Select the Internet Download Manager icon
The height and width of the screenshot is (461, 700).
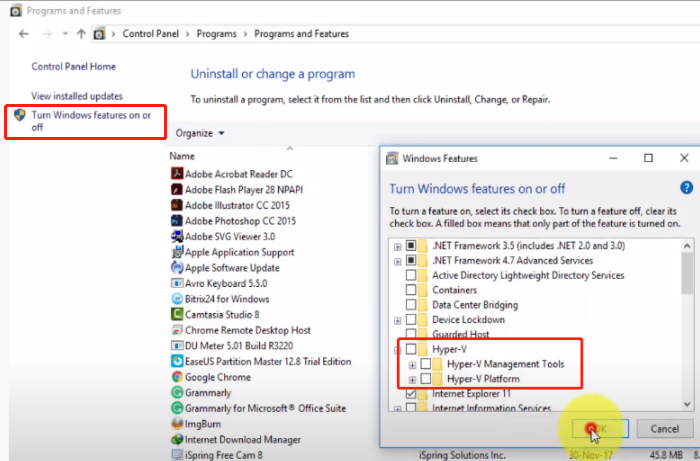coord(176,439)
